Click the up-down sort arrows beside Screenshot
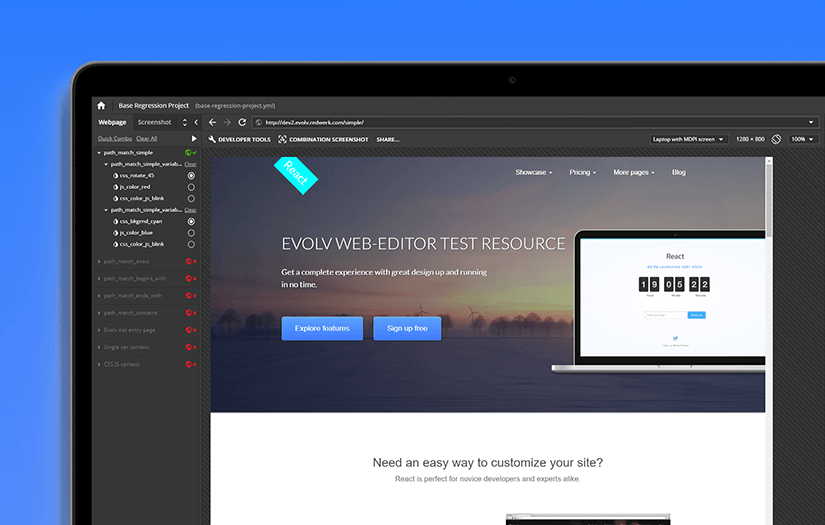 (185, 122)
